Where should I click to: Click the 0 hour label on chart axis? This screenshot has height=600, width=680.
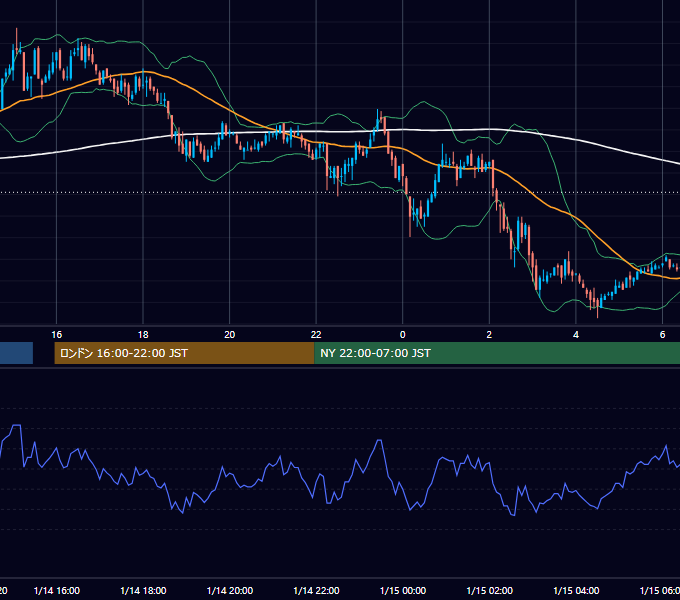pos(402,335)
